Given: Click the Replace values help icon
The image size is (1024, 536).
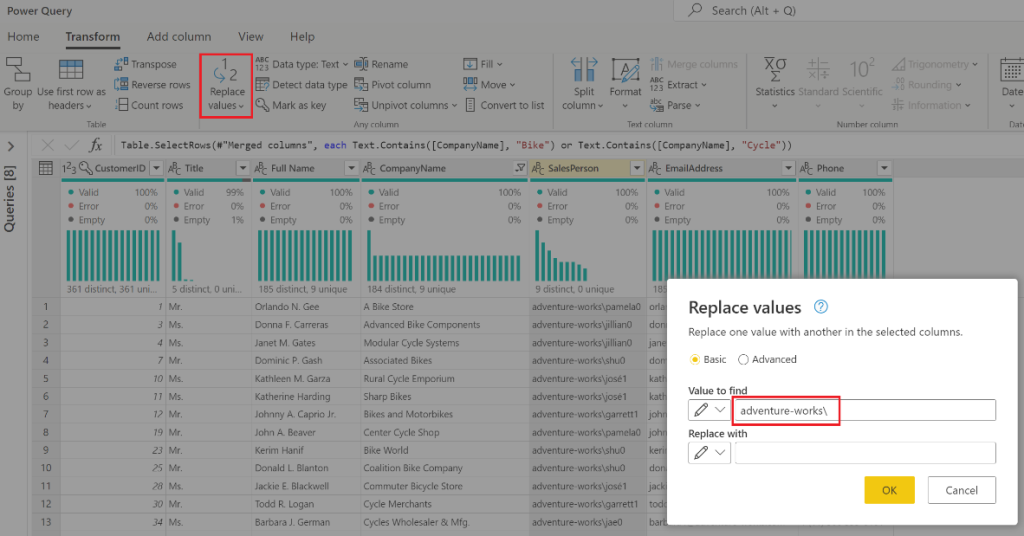Looking at the screenshot, I should pyautogui.click(x=821, y=307).
